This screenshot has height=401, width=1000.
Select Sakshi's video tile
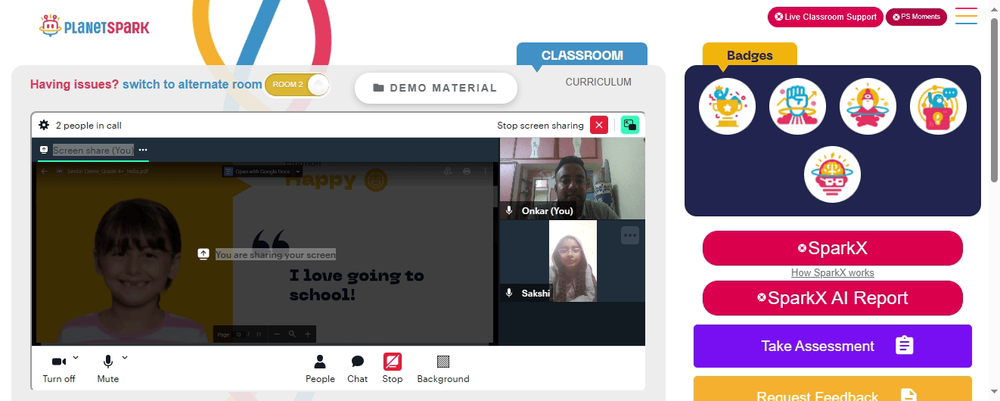pos(572,261)
